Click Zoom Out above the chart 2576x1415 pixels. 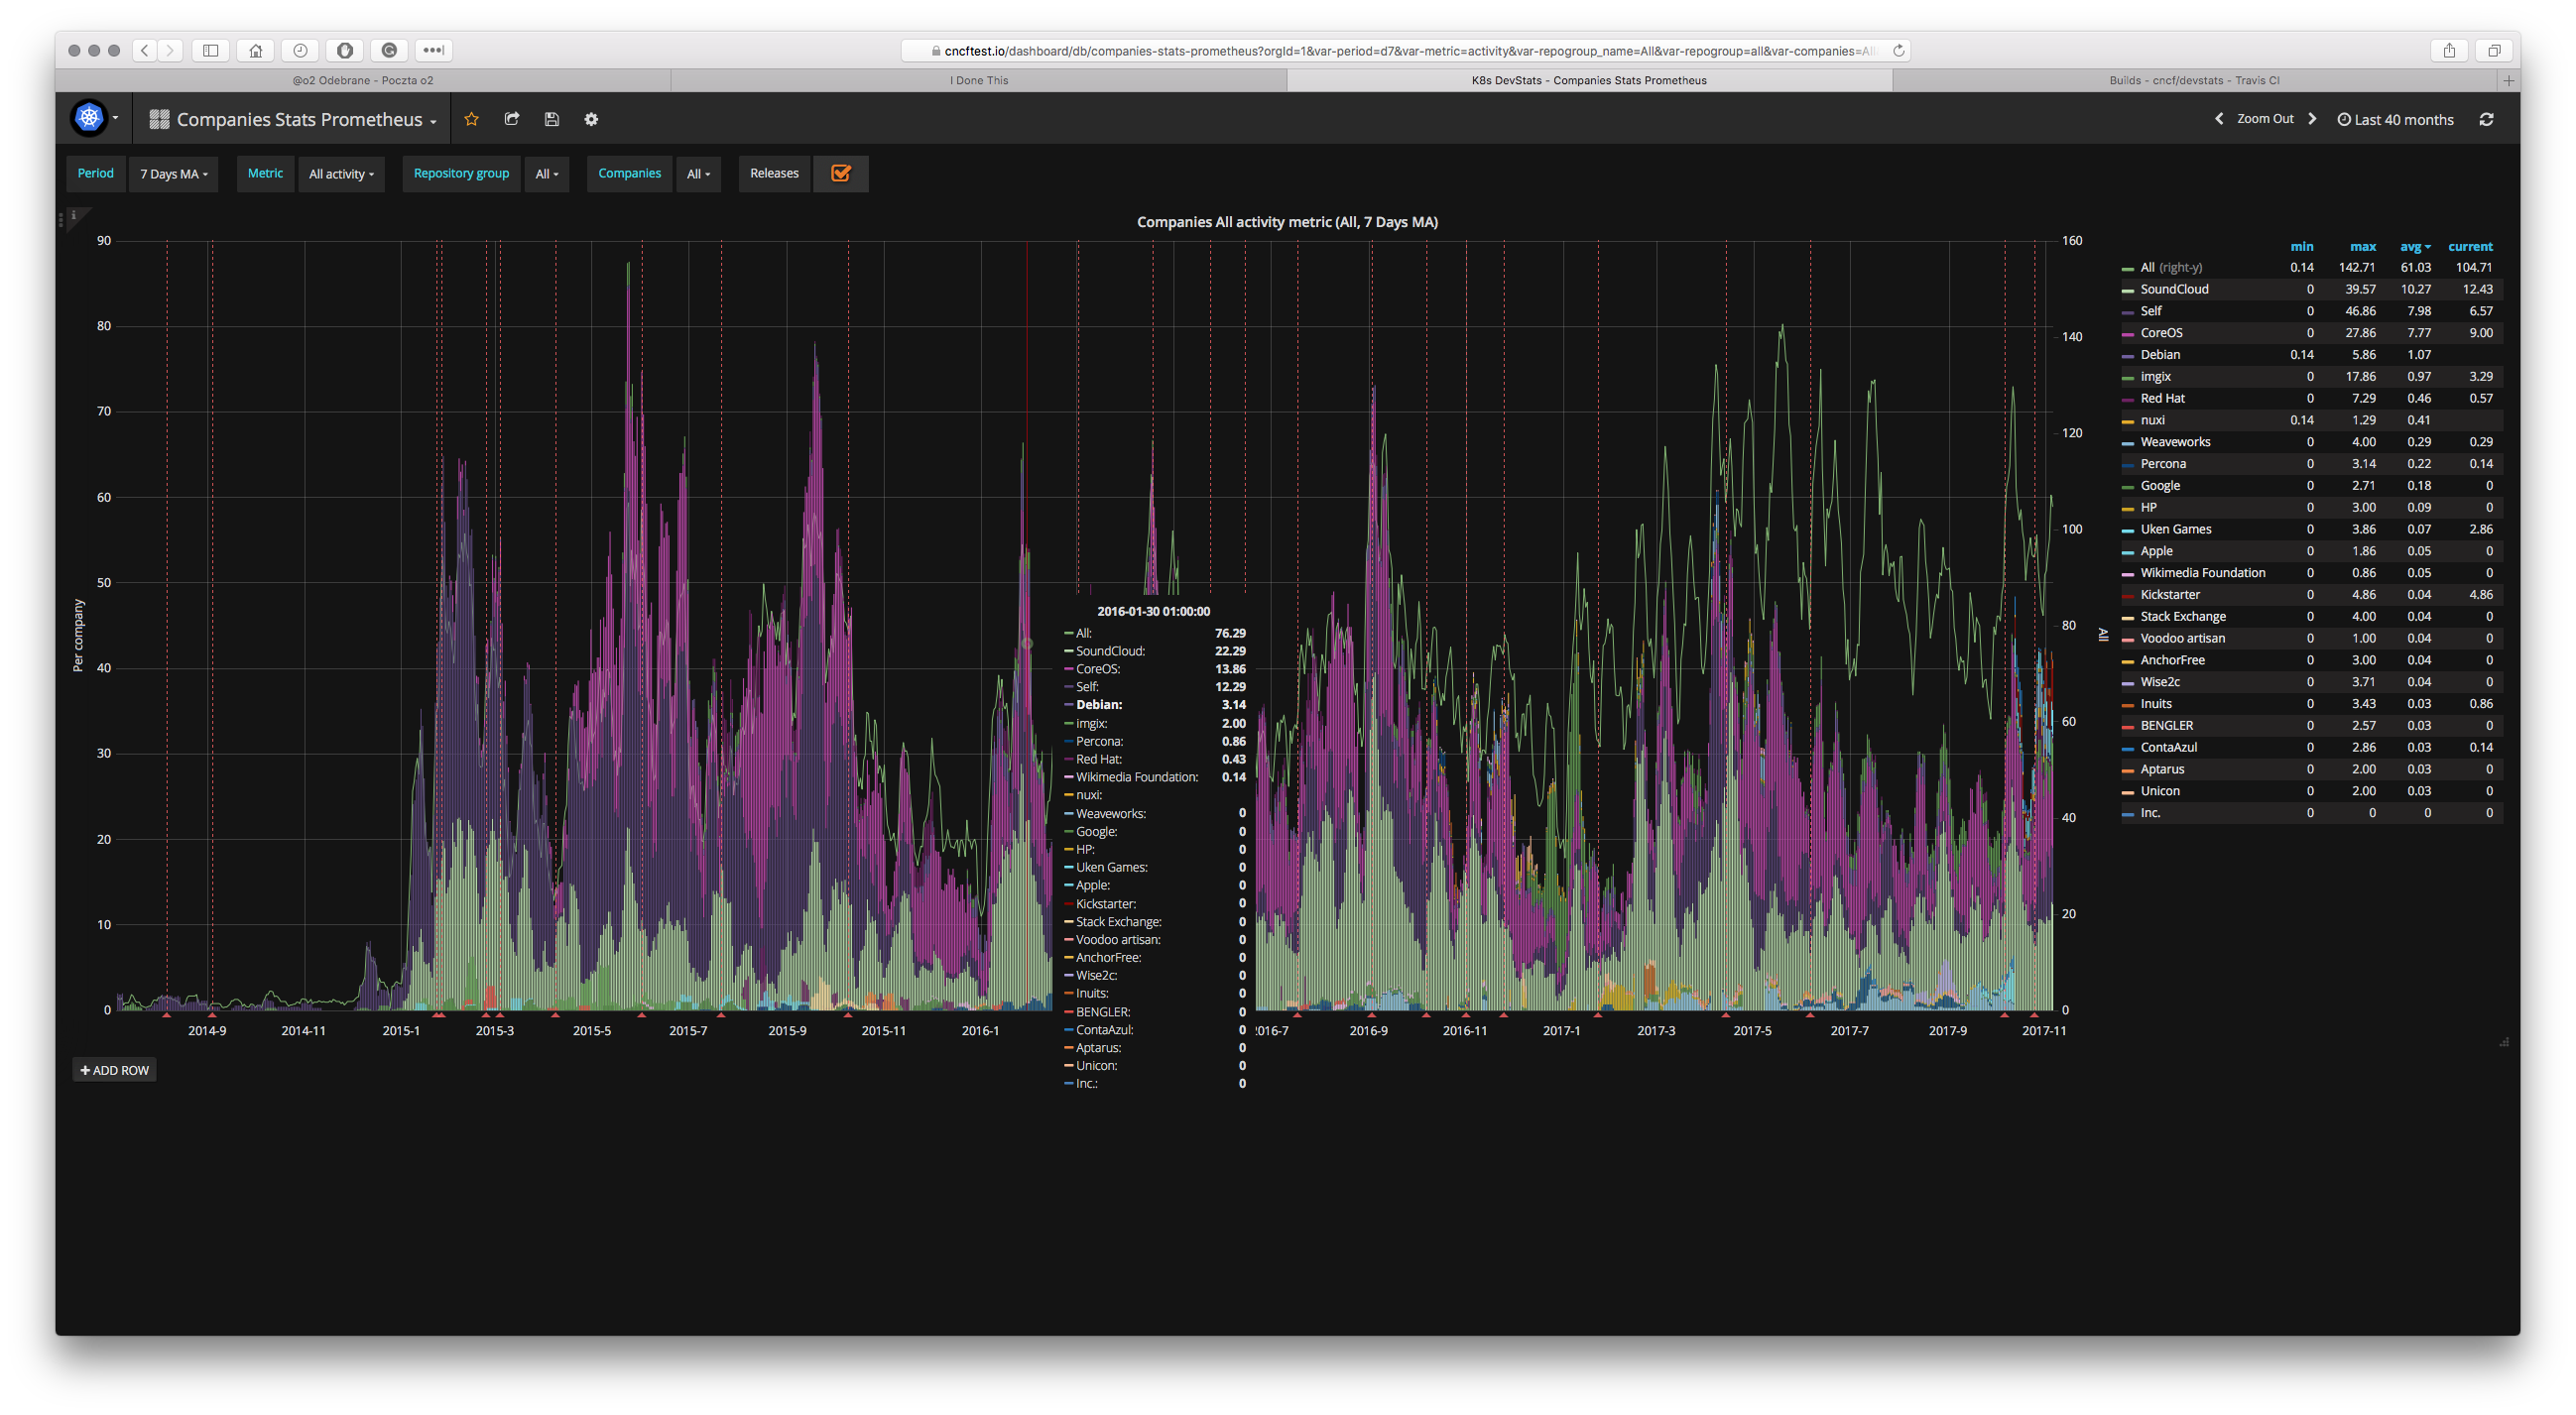point(2264,118)
